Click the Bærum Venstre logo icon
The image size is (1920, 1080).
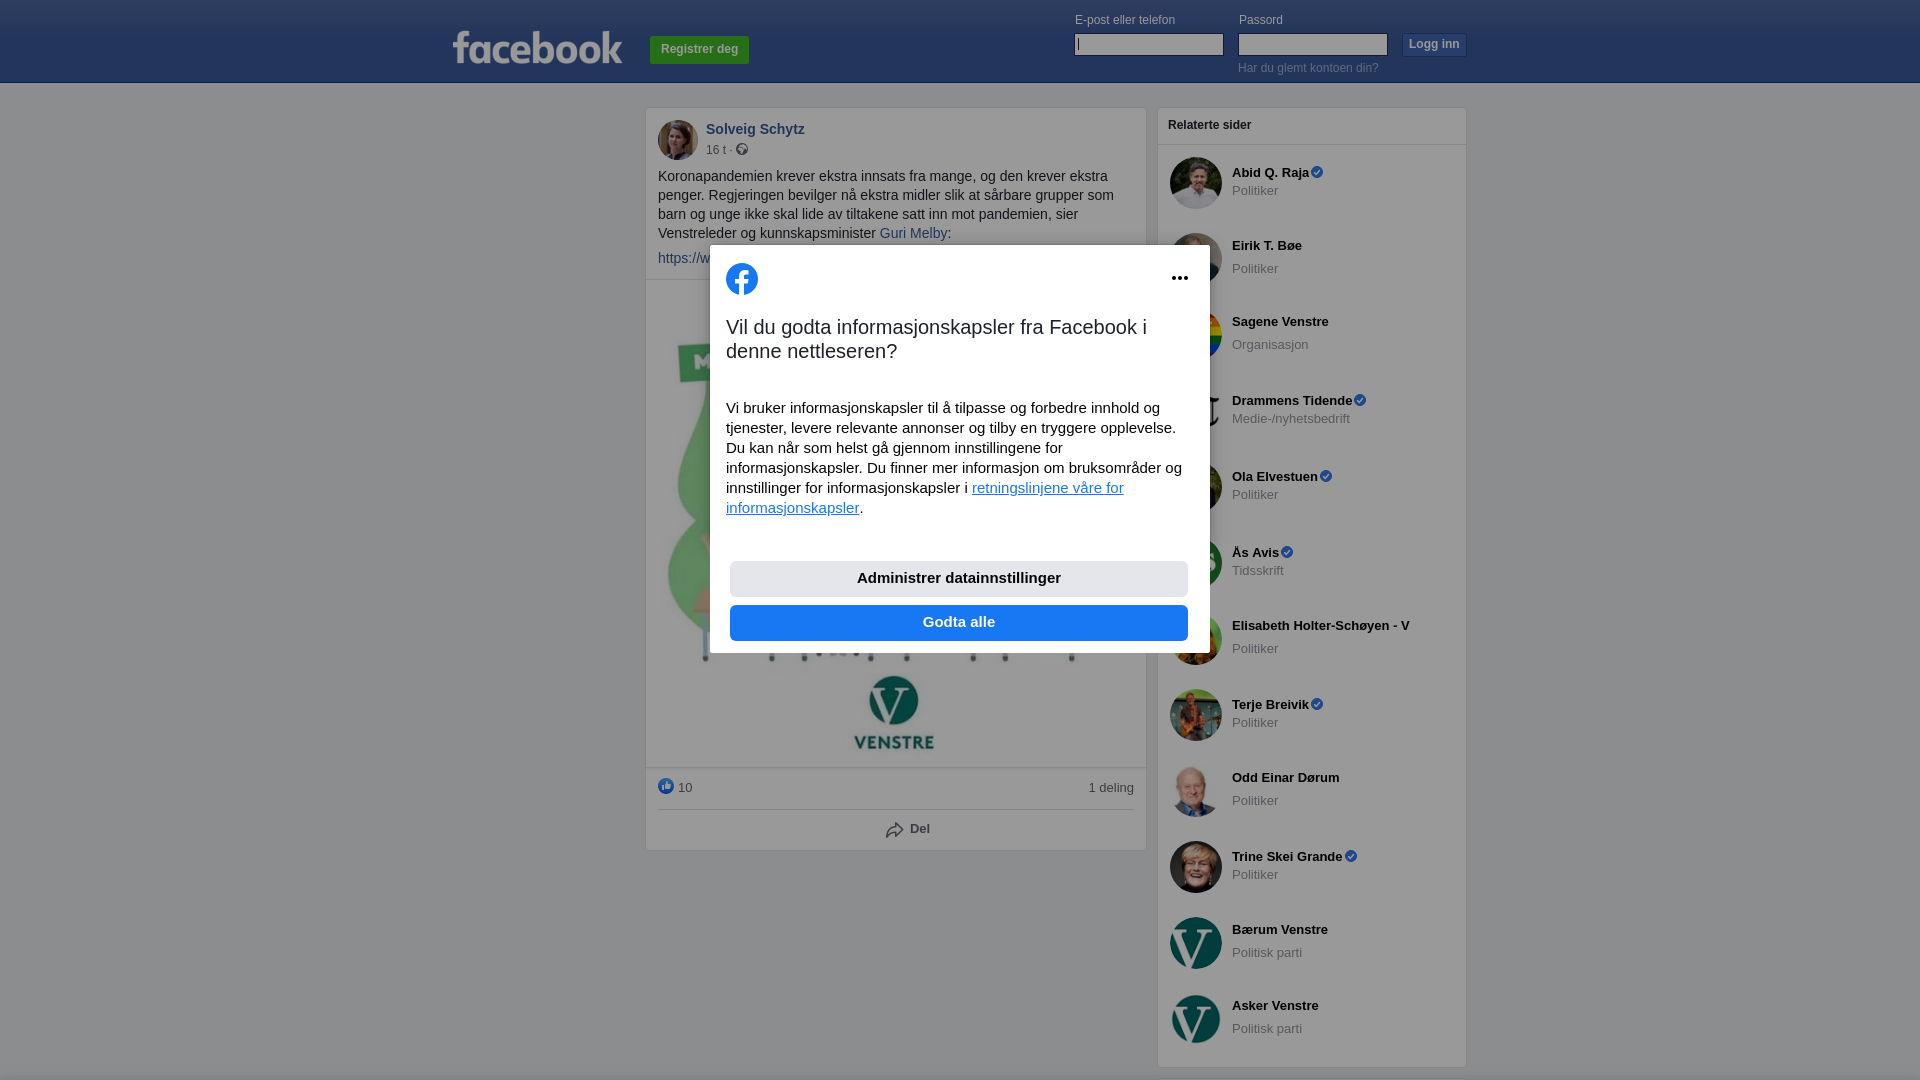[1196, 943]
